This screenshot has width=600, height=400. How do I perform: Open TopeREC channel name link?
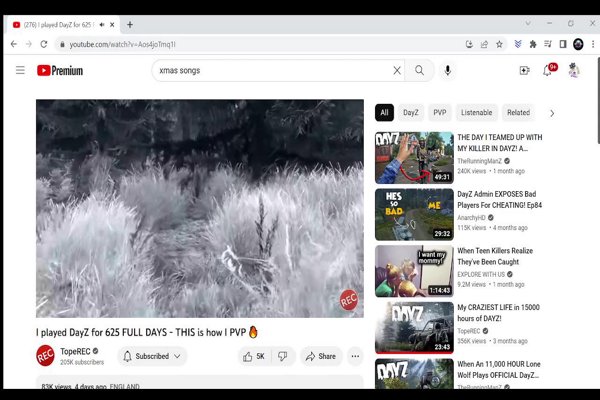pyautogui.click(x=75, y=351)
